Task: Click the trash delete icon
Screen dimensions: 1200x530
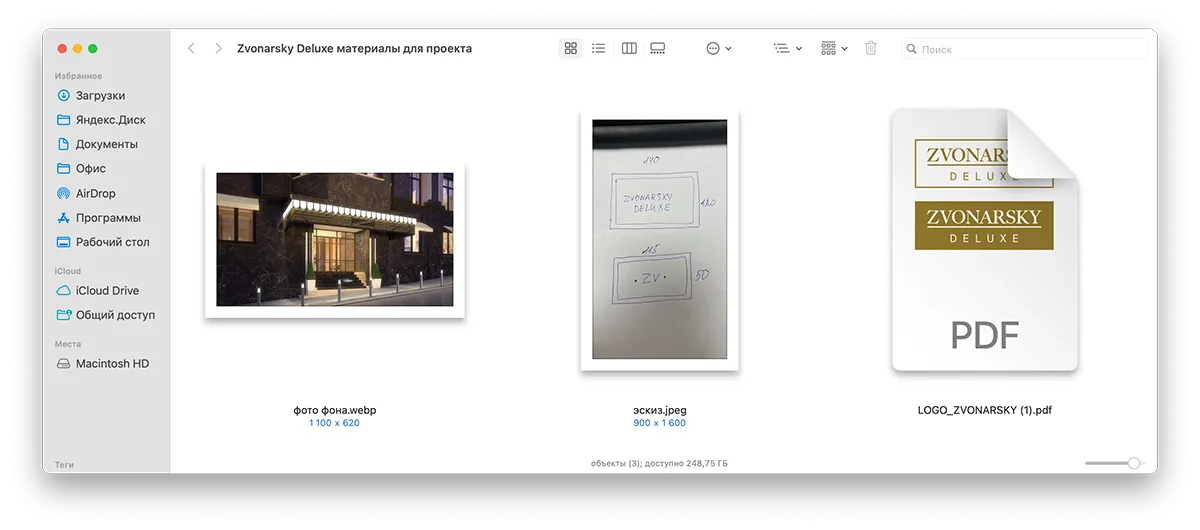Action: point(870,48)
